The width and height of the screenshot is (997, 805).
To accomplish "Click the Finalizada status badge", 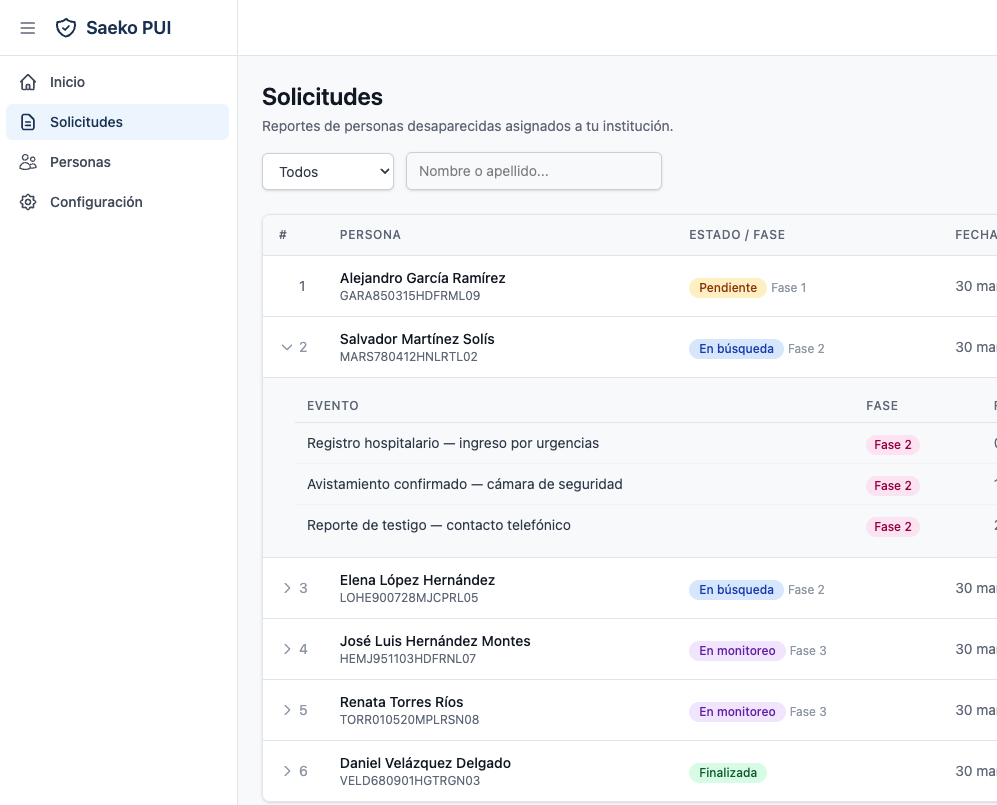I will (x=727, y=773).
